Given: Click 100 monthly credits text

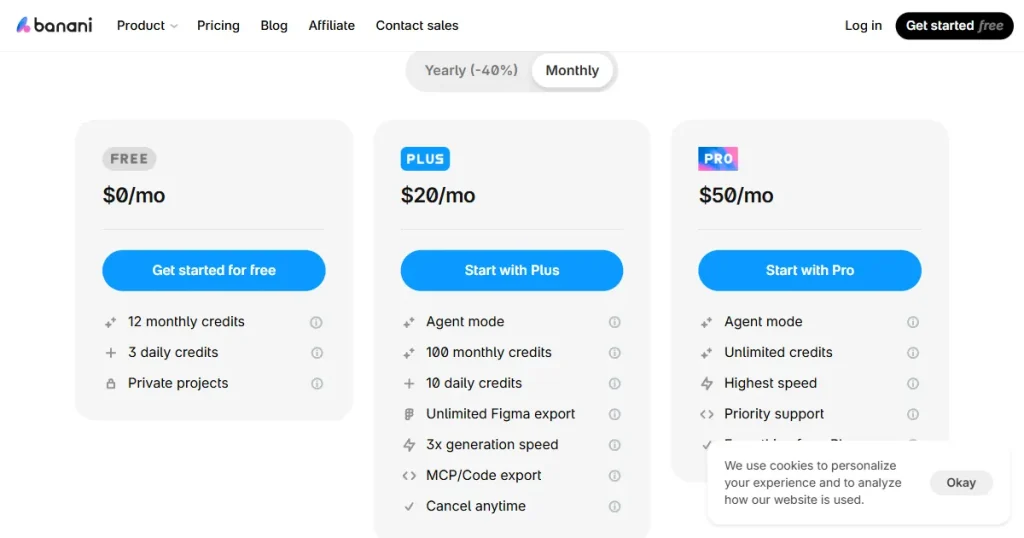Looking at the screenshot, I should (488, 353).
